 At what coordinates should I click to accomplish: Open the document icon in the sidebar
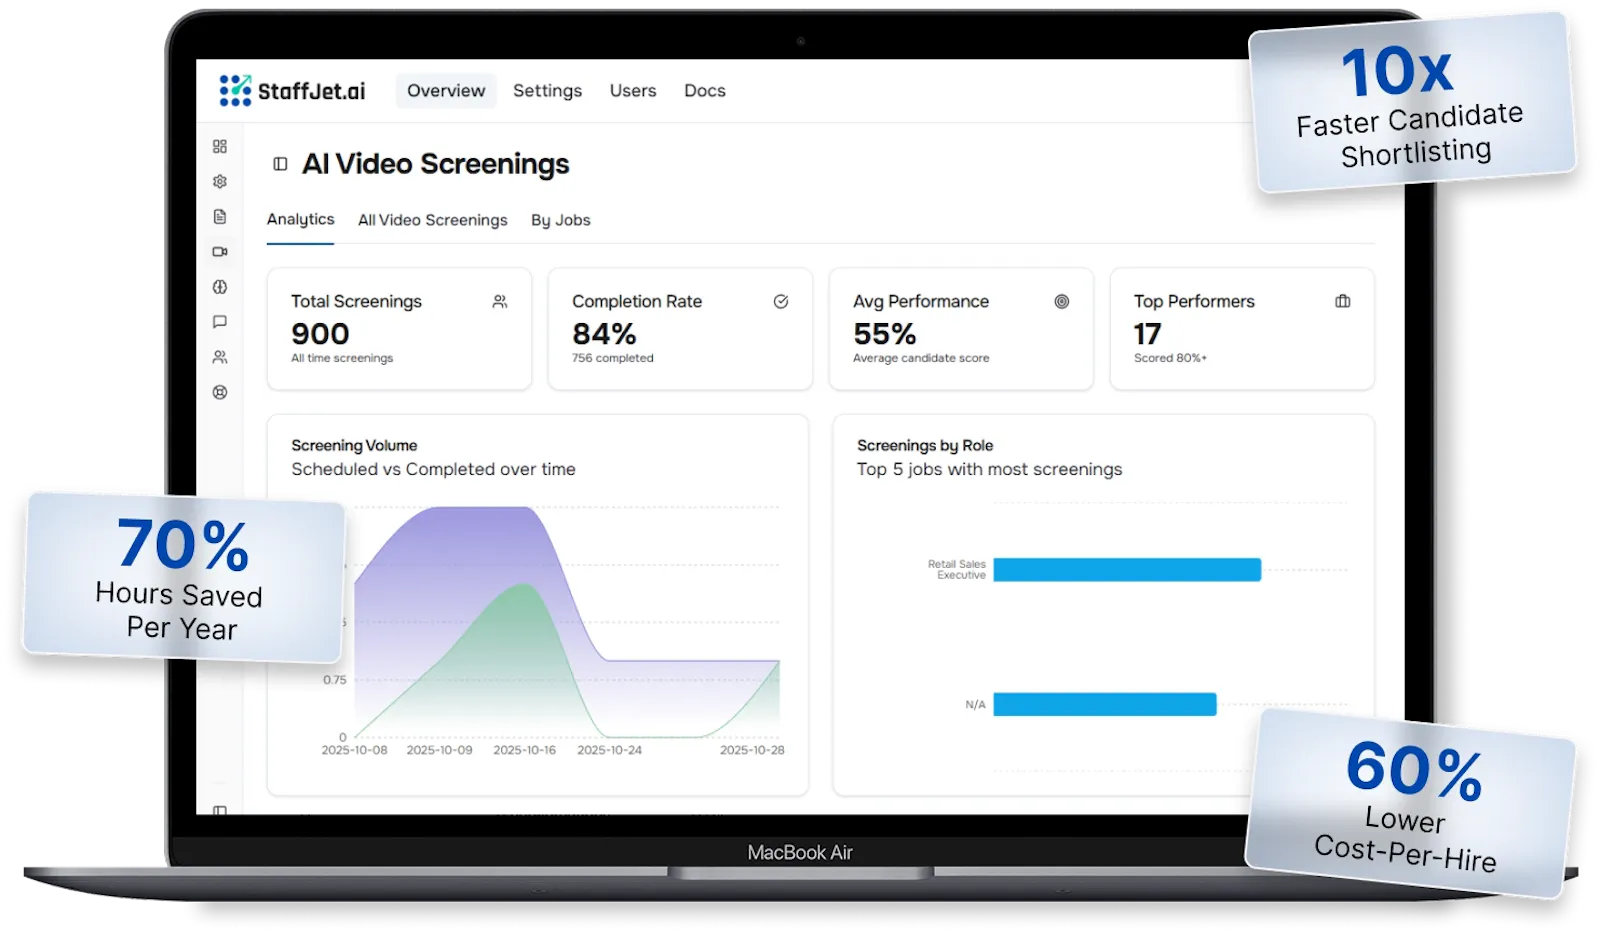(220, 217)
